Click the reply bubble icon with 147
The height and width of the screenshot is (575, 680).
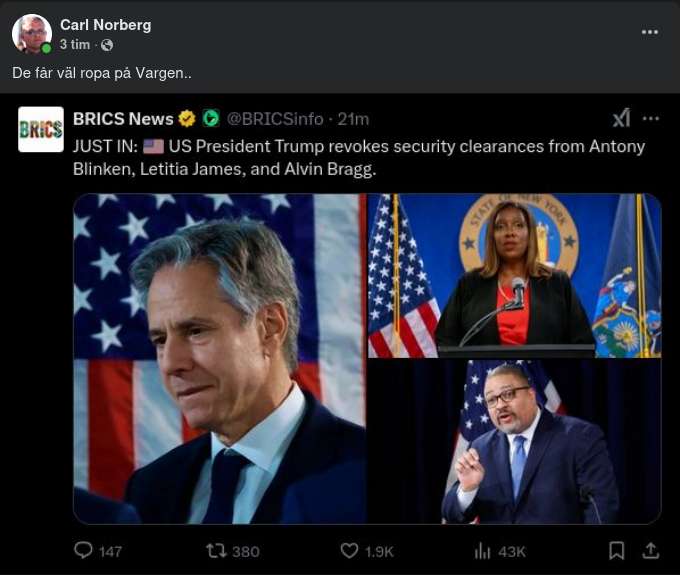(x=84, y=550)
